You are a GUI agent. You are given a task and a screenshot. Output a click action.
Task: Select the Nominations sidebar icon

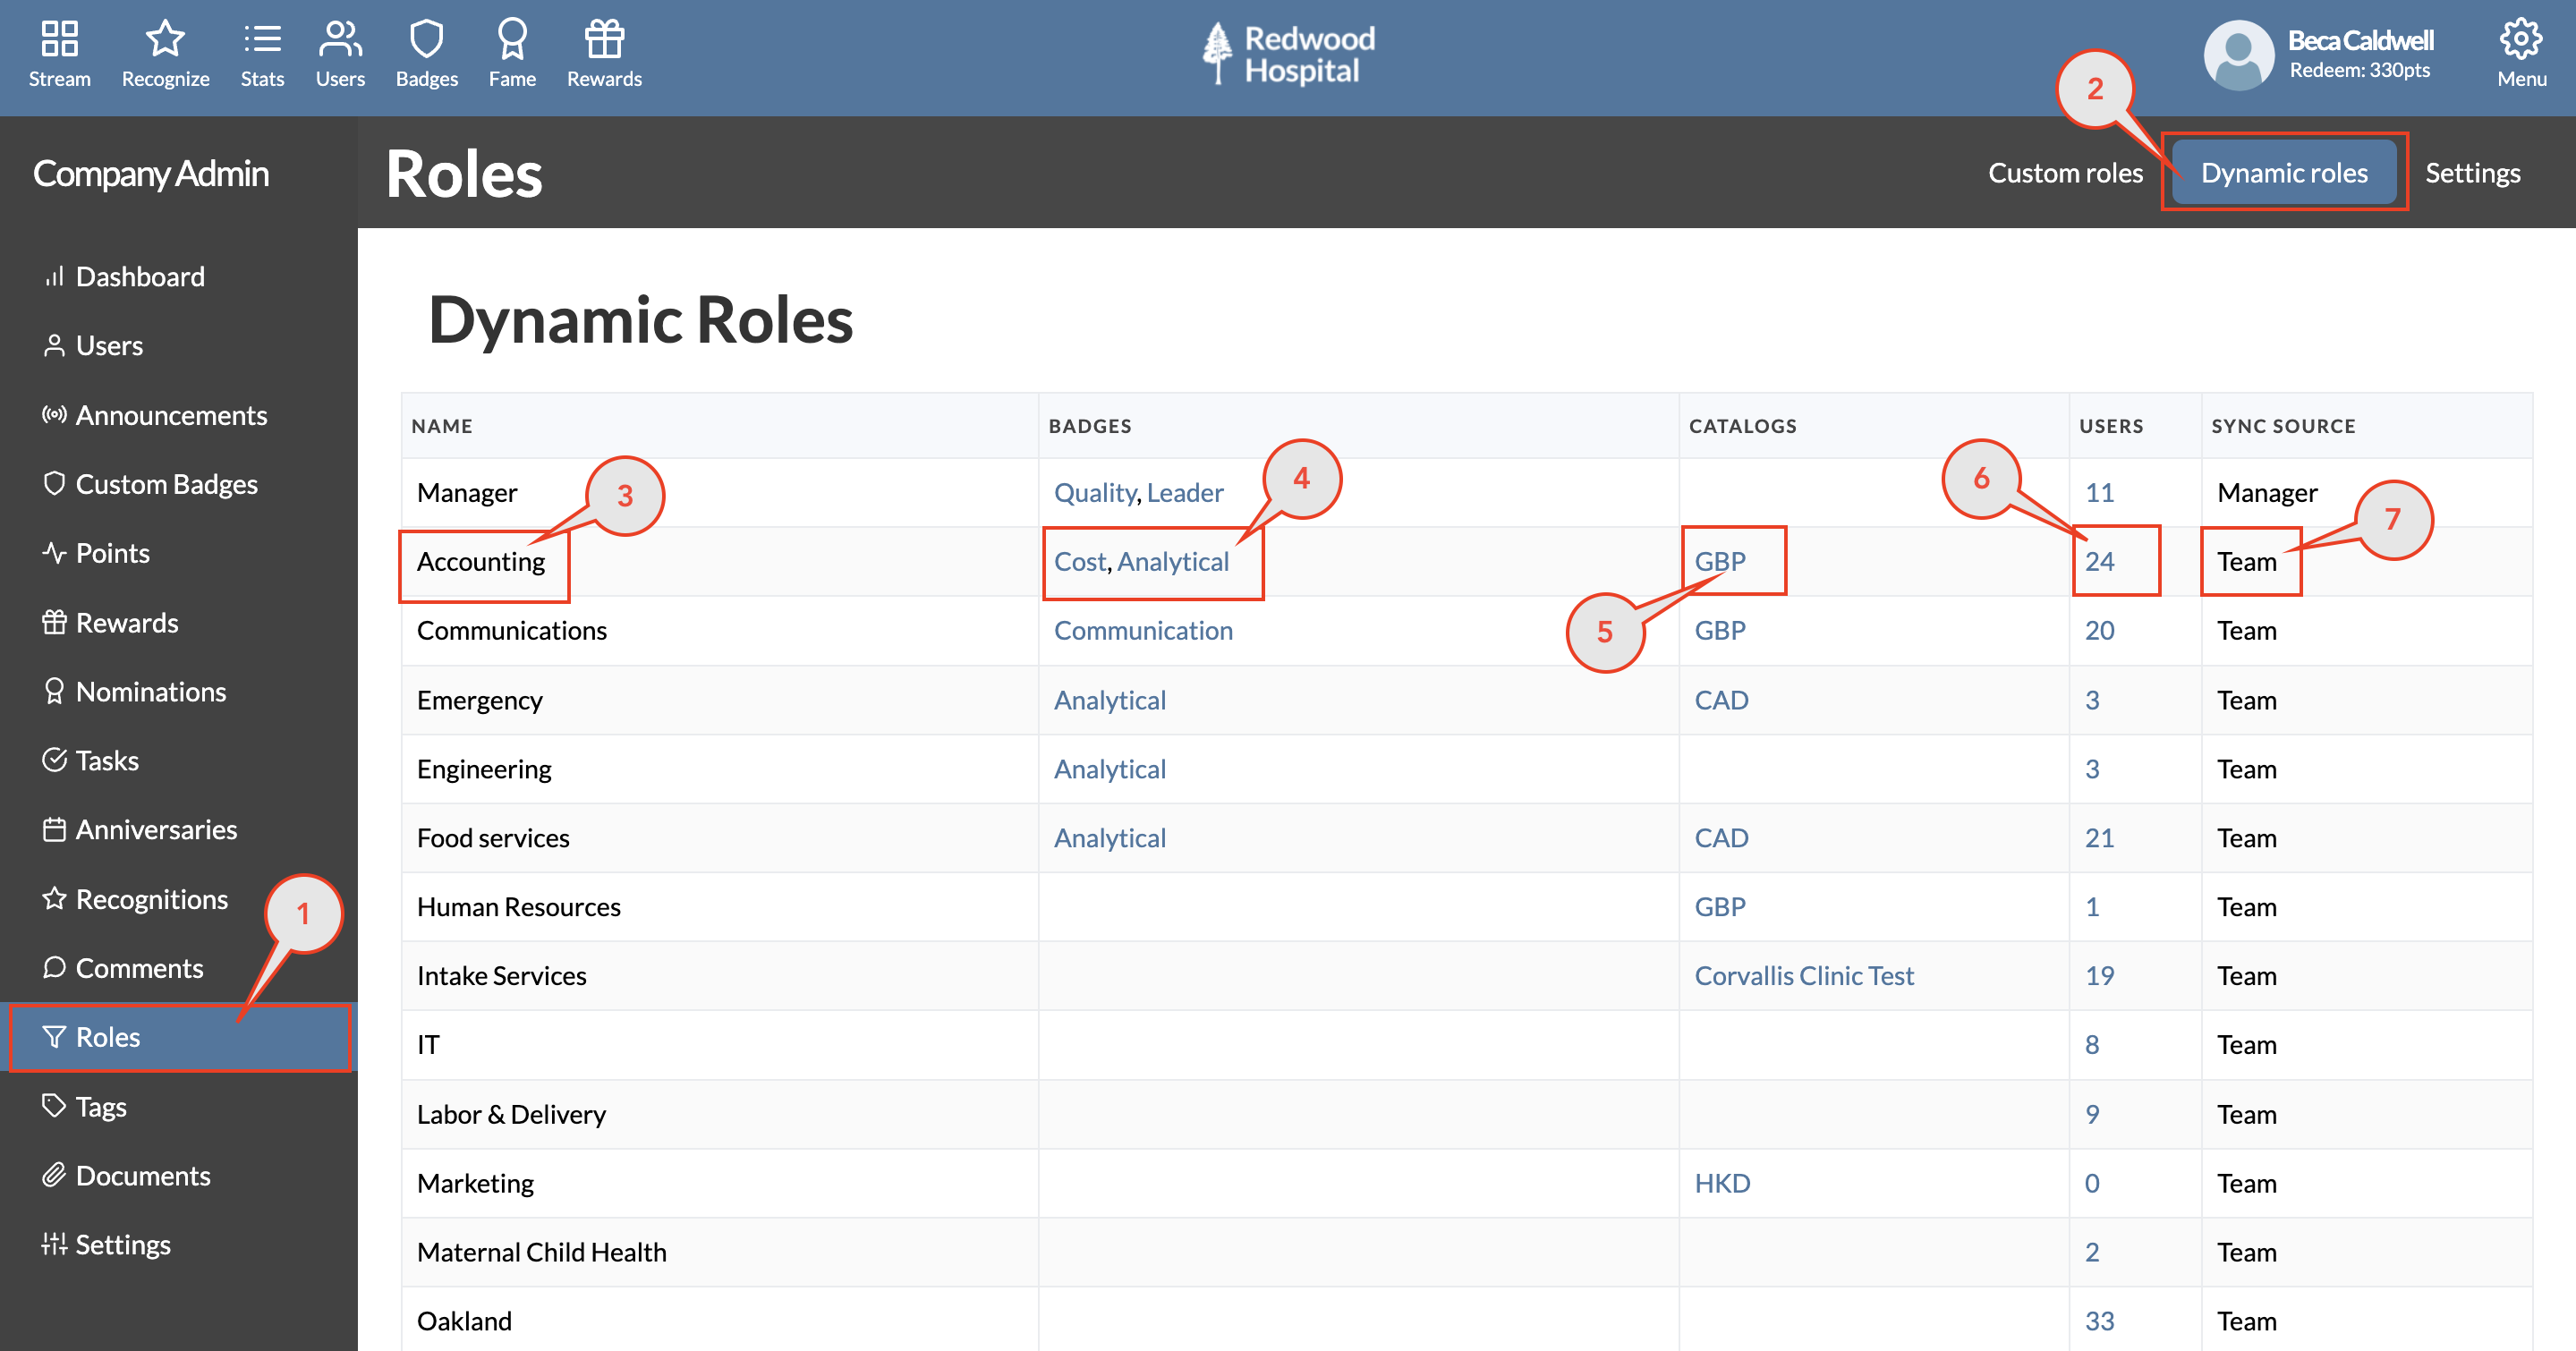[x=56, y=691]
